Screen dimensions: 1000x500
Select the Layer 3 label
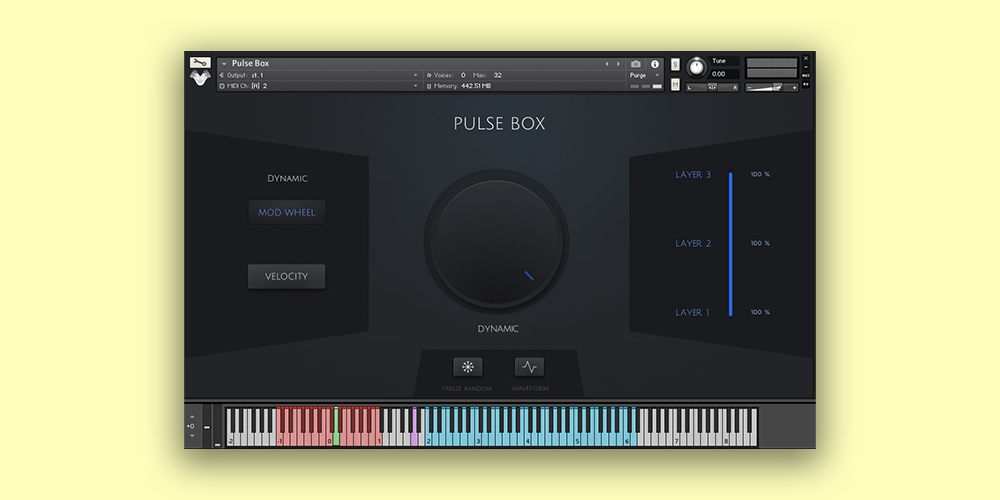click(693, 175)
